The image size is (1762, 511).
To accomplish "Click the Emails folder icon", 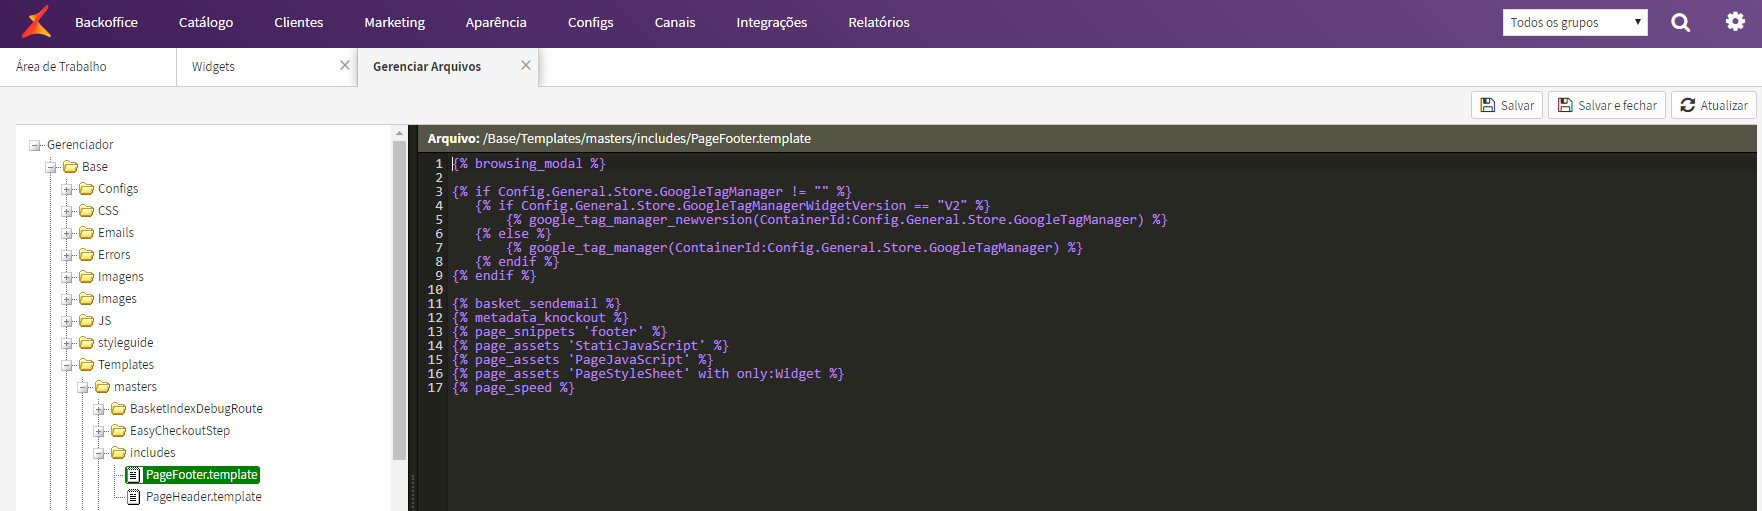I will click(x=87, y=233).
